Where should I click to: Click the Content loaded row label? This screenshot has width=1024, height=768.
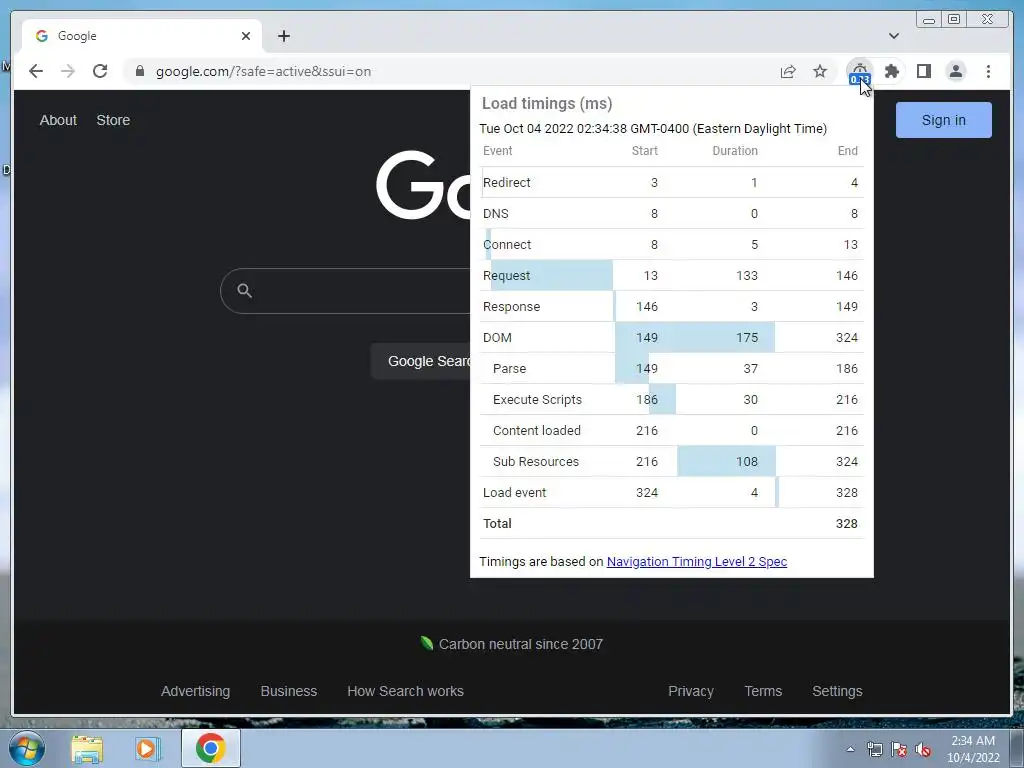pos(537,431)
